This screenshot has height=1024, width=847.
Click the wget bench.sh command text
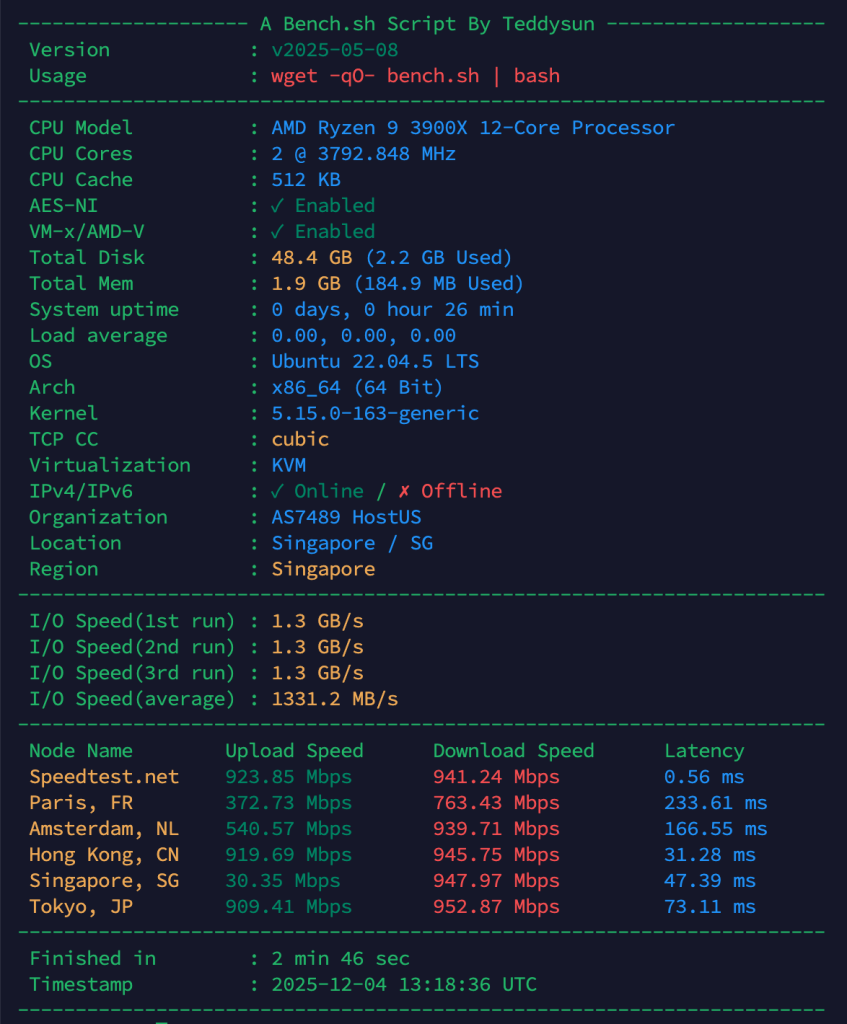coord(415,76)
